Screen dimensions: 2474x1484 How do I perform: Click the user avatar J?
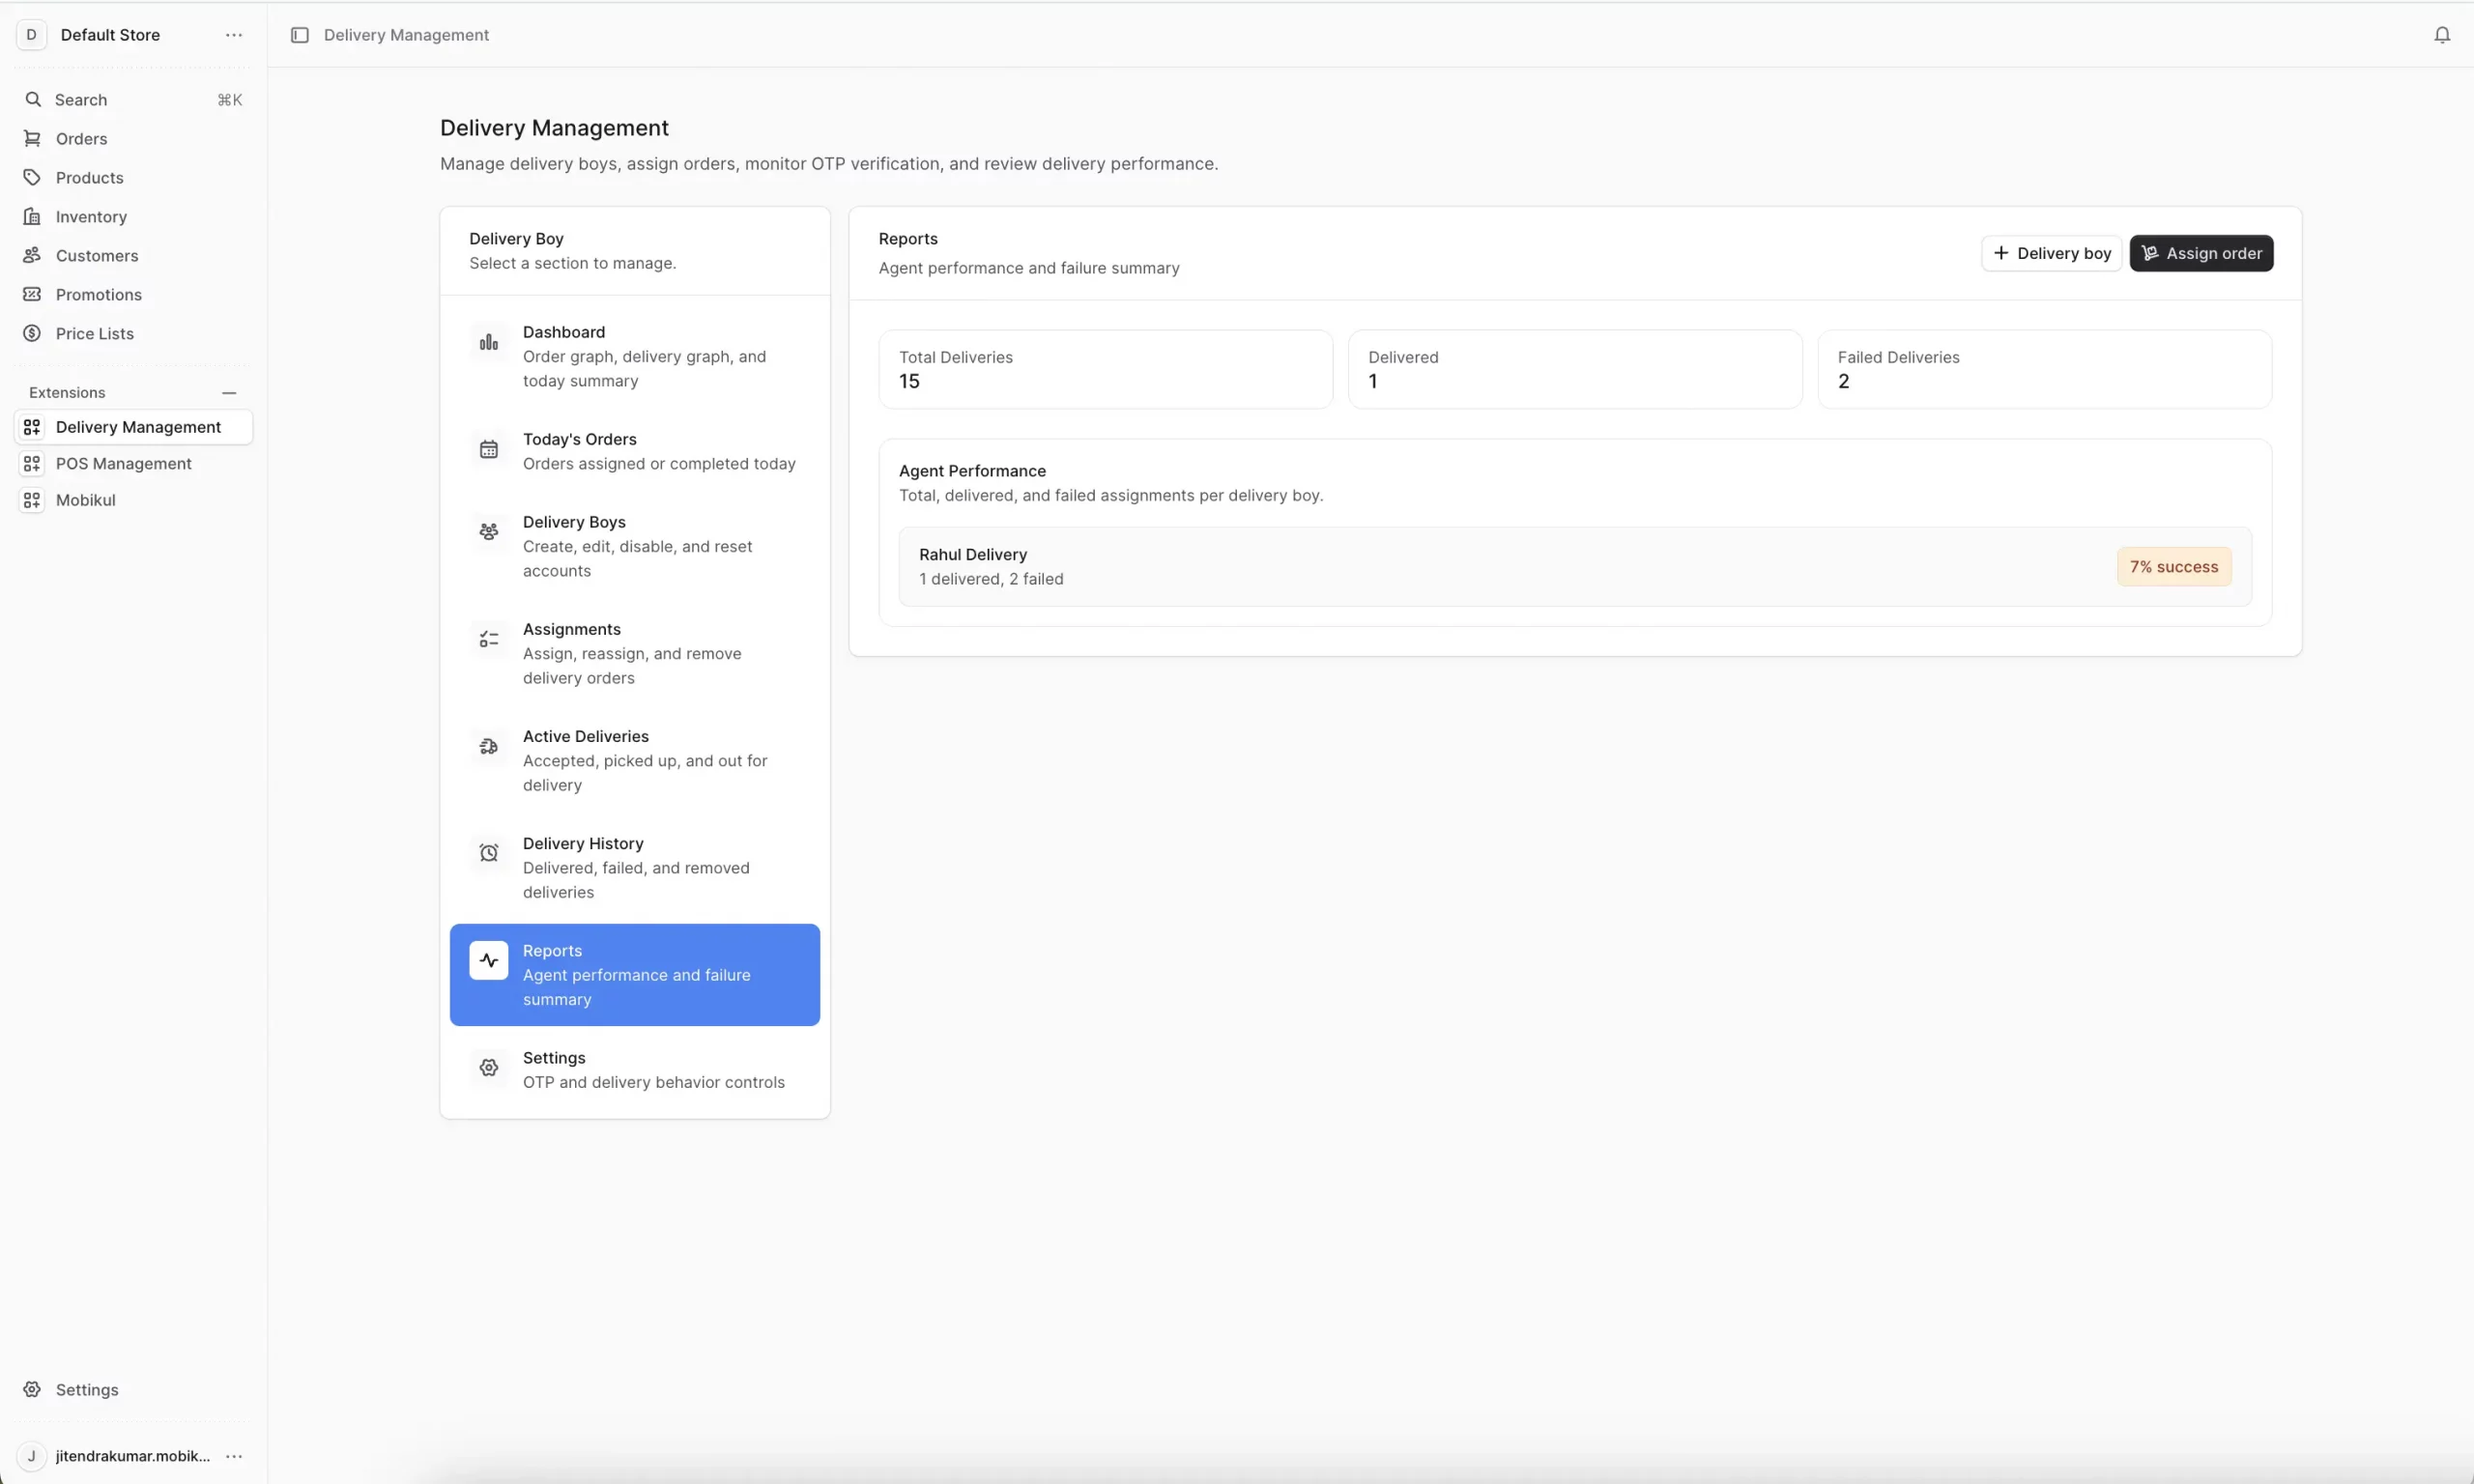[31, 1457]
